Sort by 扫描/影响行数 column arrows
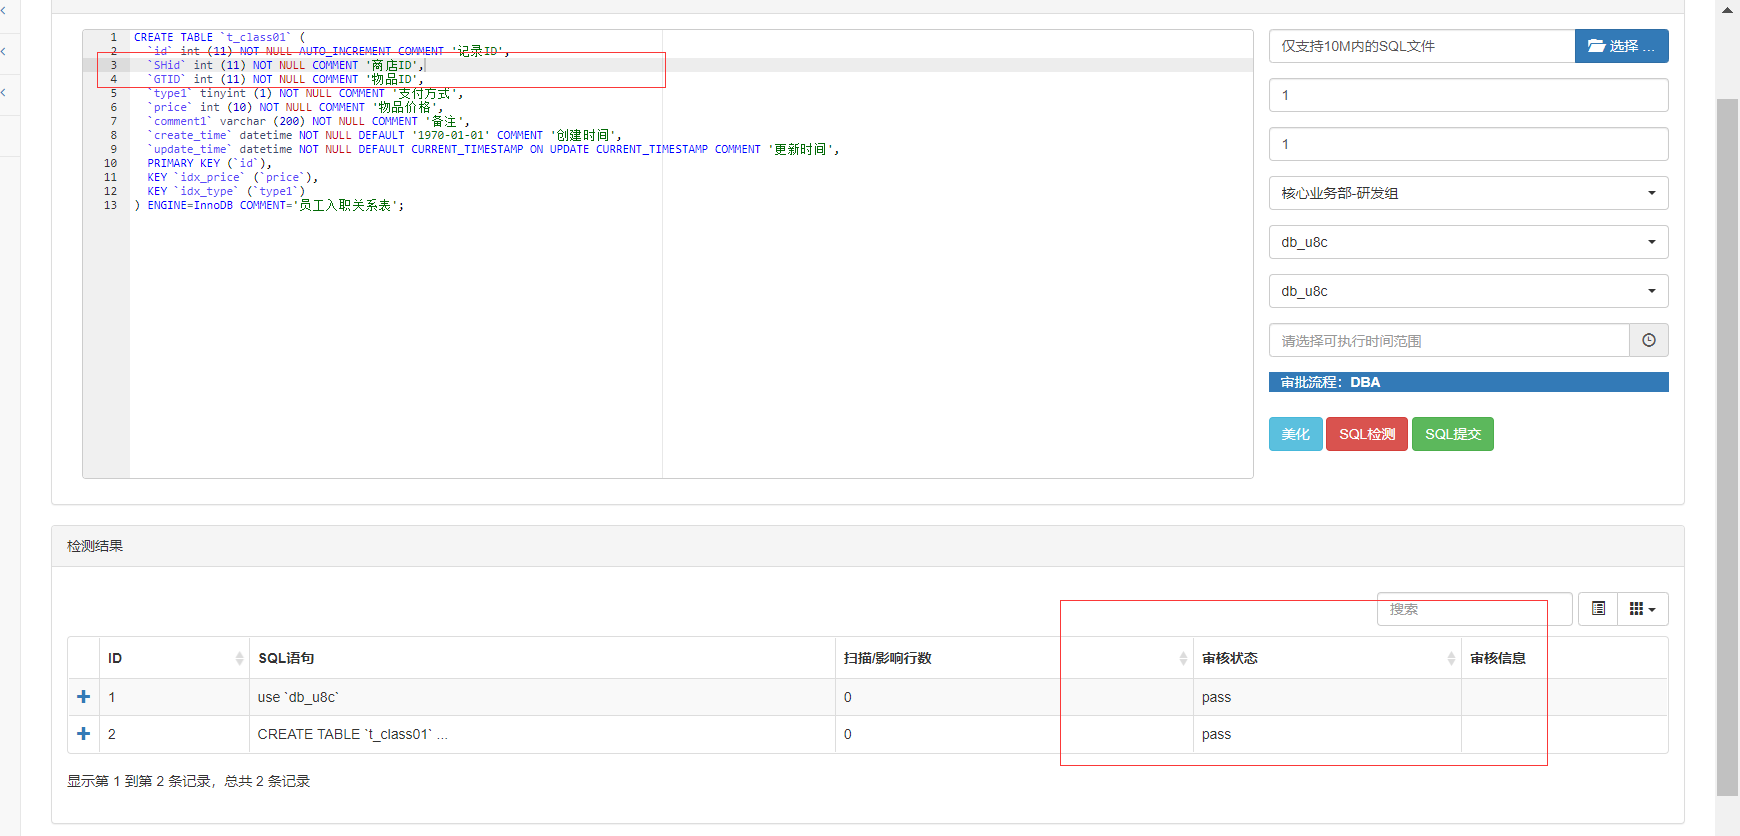 (x=1183, y=658)
